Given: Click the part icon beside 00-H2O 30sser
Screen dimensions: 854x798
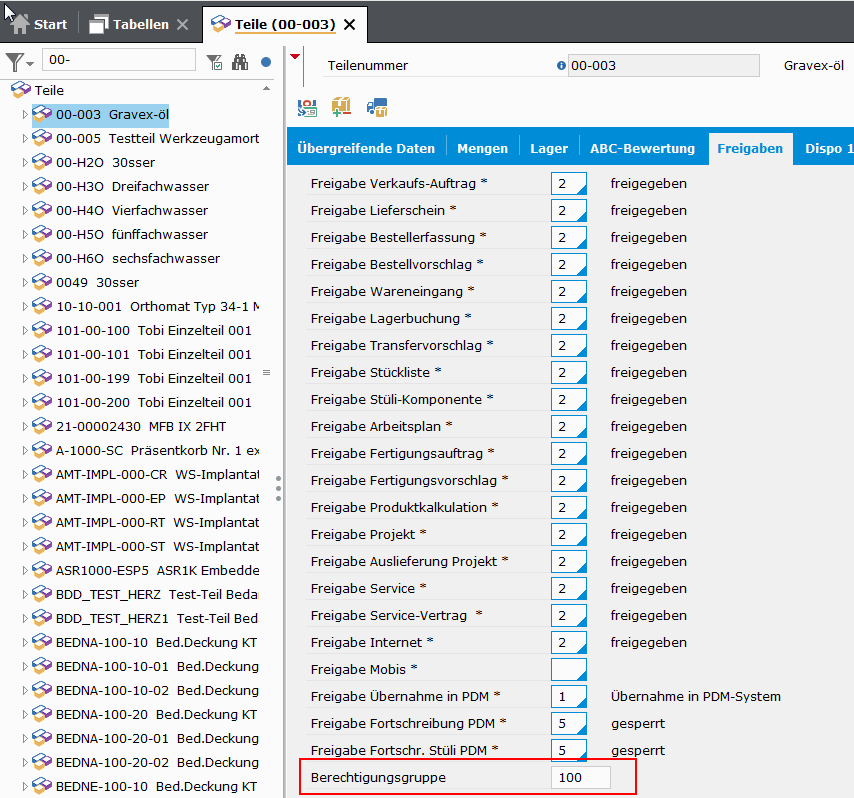Looking at the screenshot, I should pos(42,162).
